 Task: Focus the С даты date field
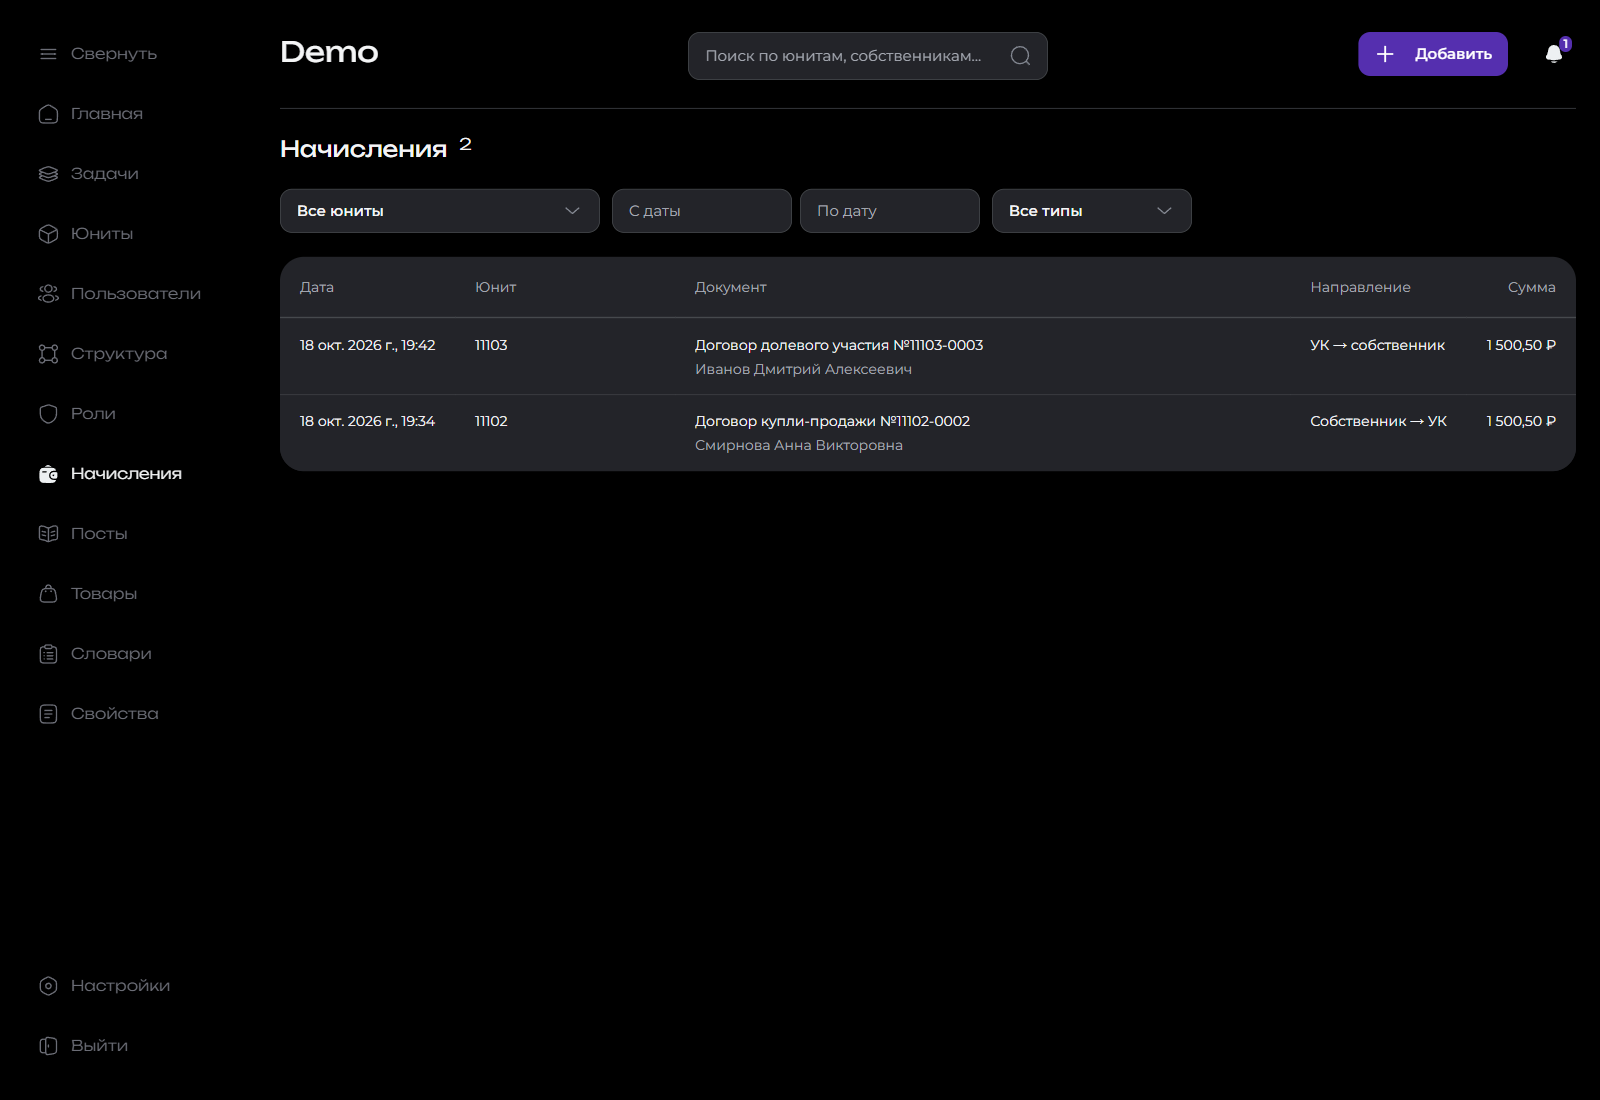point(702,211)
